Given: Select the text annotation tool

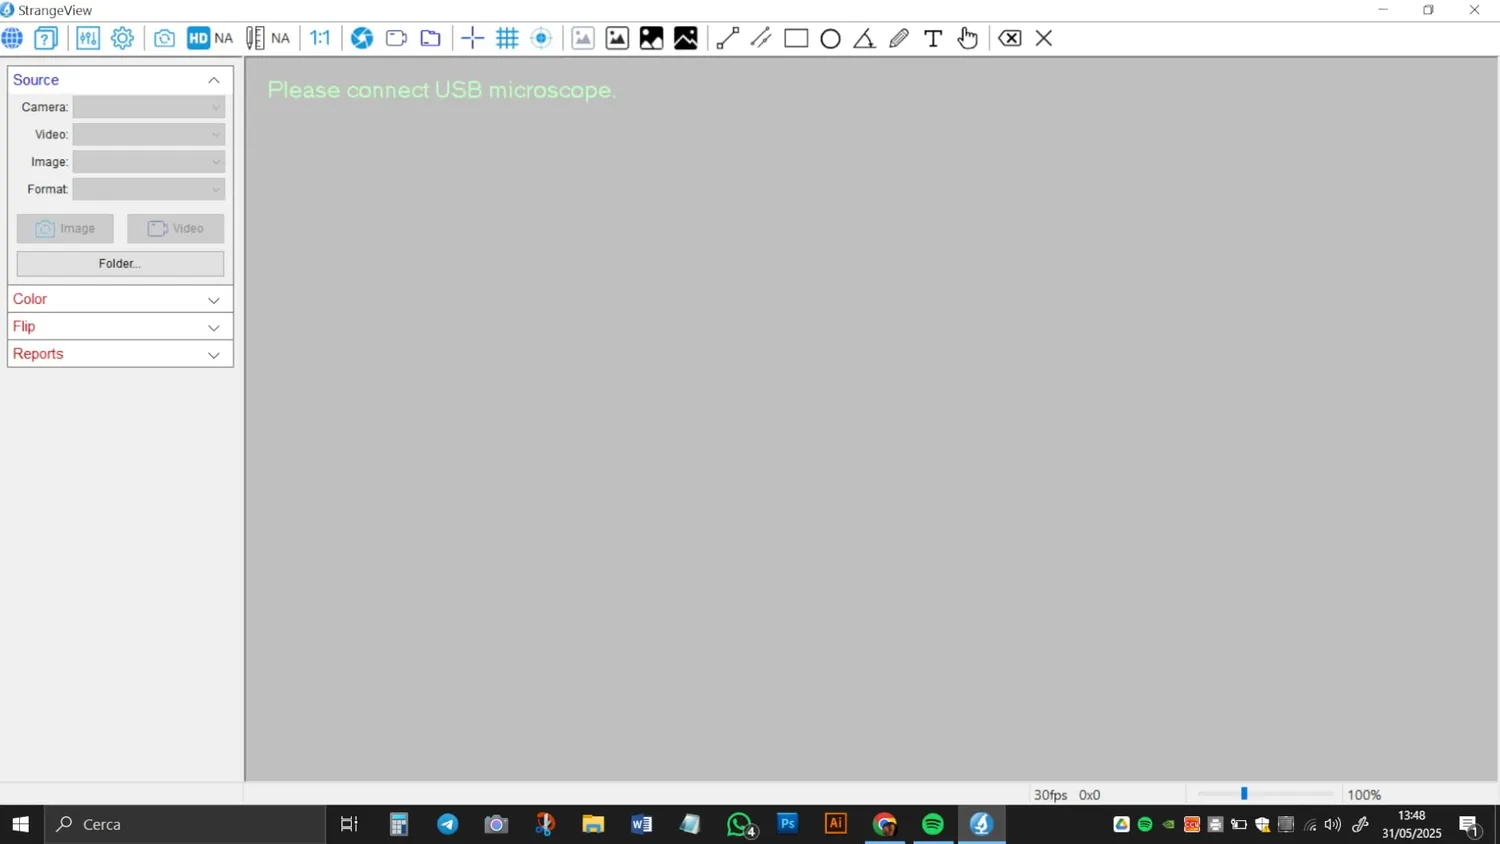Looking at the screenshot, I should coord(933,39).
